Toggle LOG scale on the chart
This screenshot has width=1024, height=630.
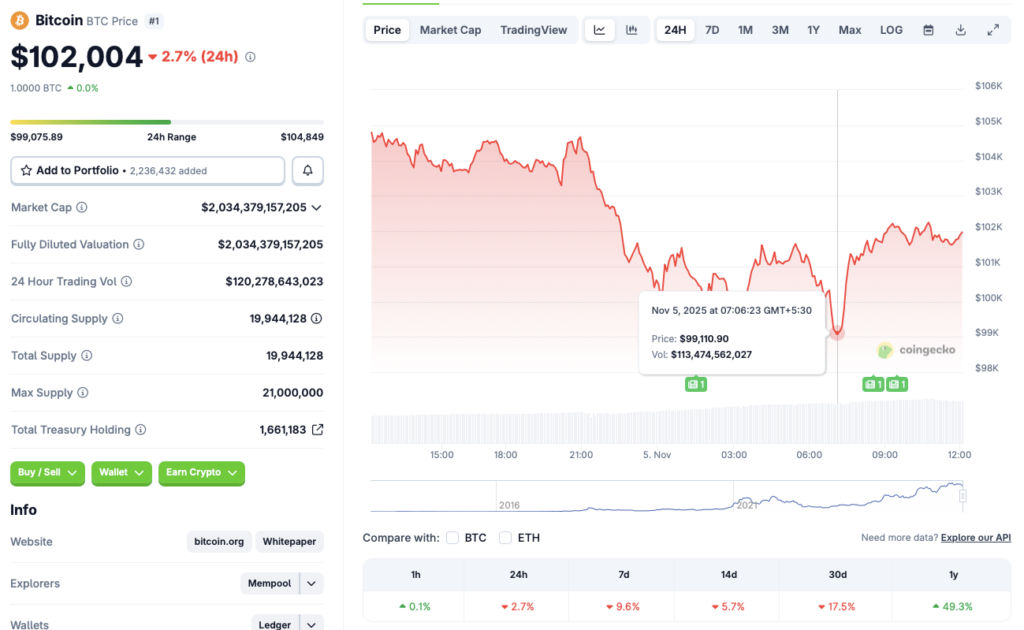click(x=891, y=30)
